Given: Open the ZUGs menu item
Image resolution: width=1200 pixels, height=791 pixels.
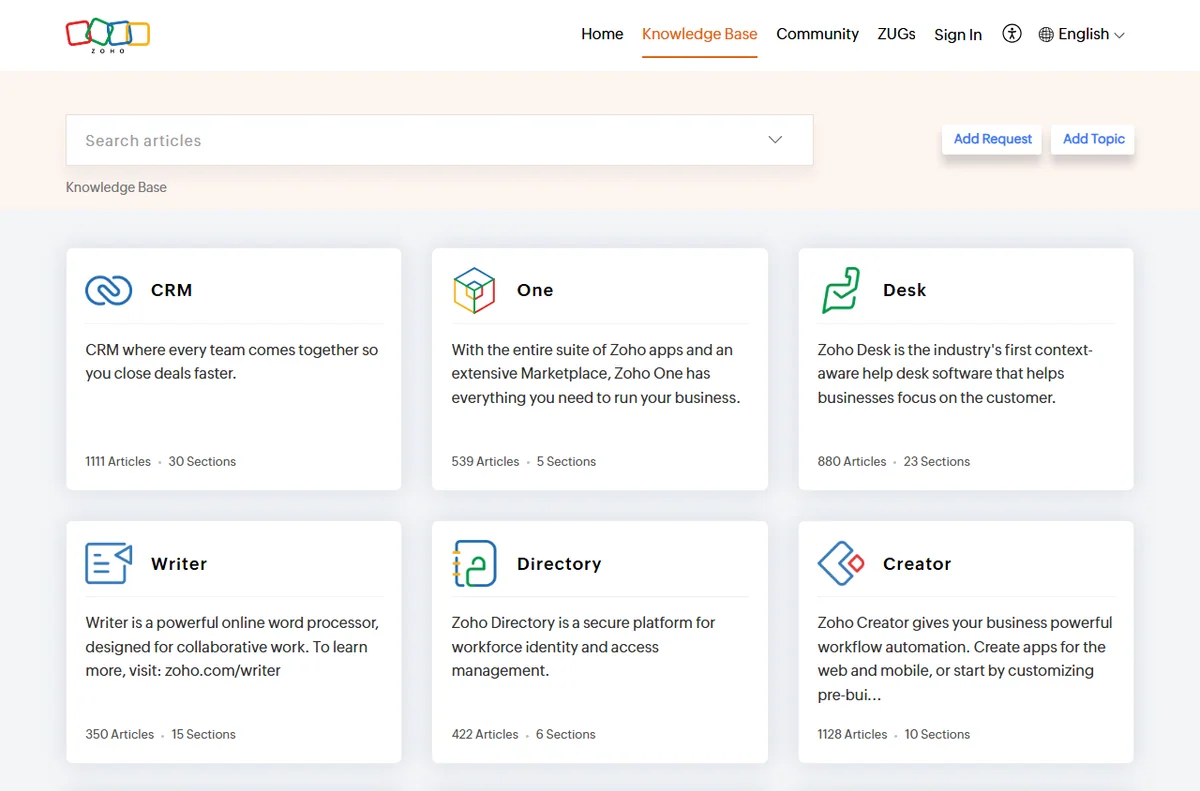Looking at the screenshot, I should pyautogui.click(x=896, y=34).
